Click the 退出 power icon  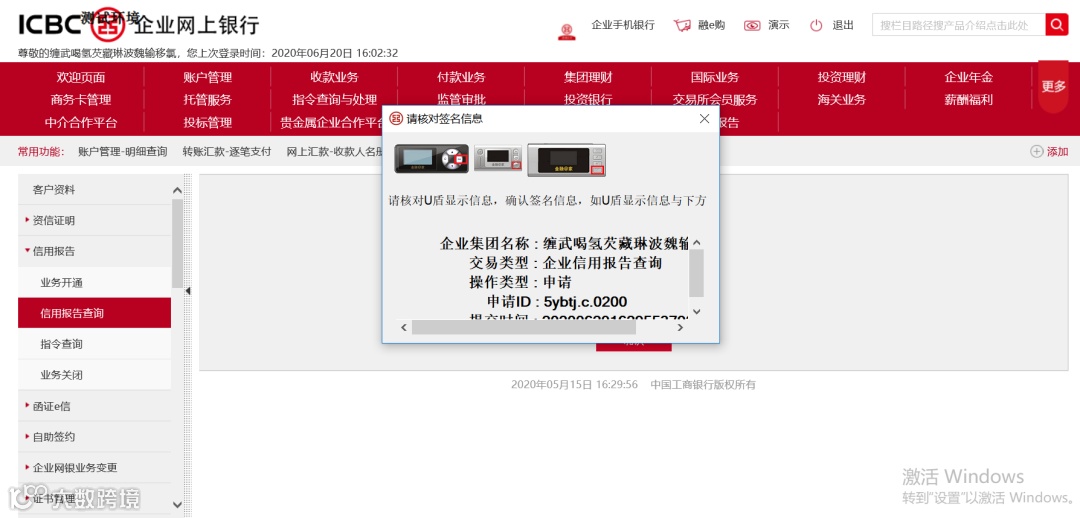[x=816, y=25]
